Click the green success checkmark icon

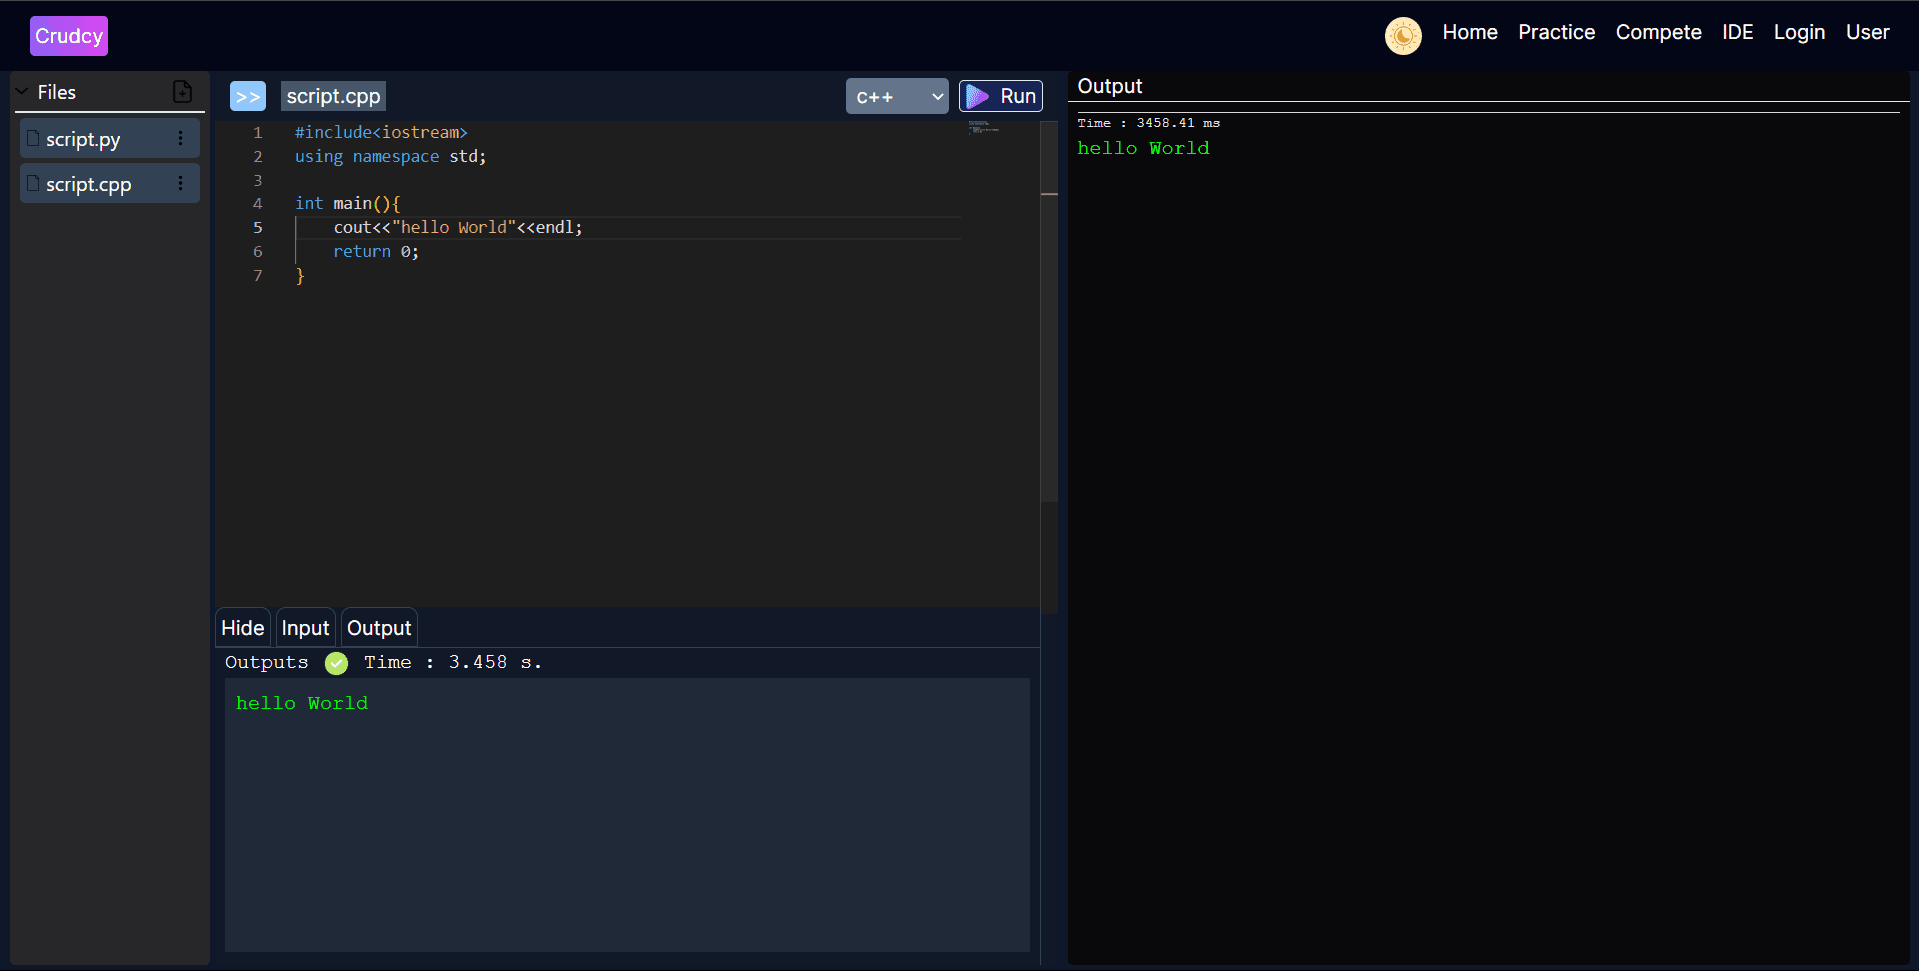[336, 663]
